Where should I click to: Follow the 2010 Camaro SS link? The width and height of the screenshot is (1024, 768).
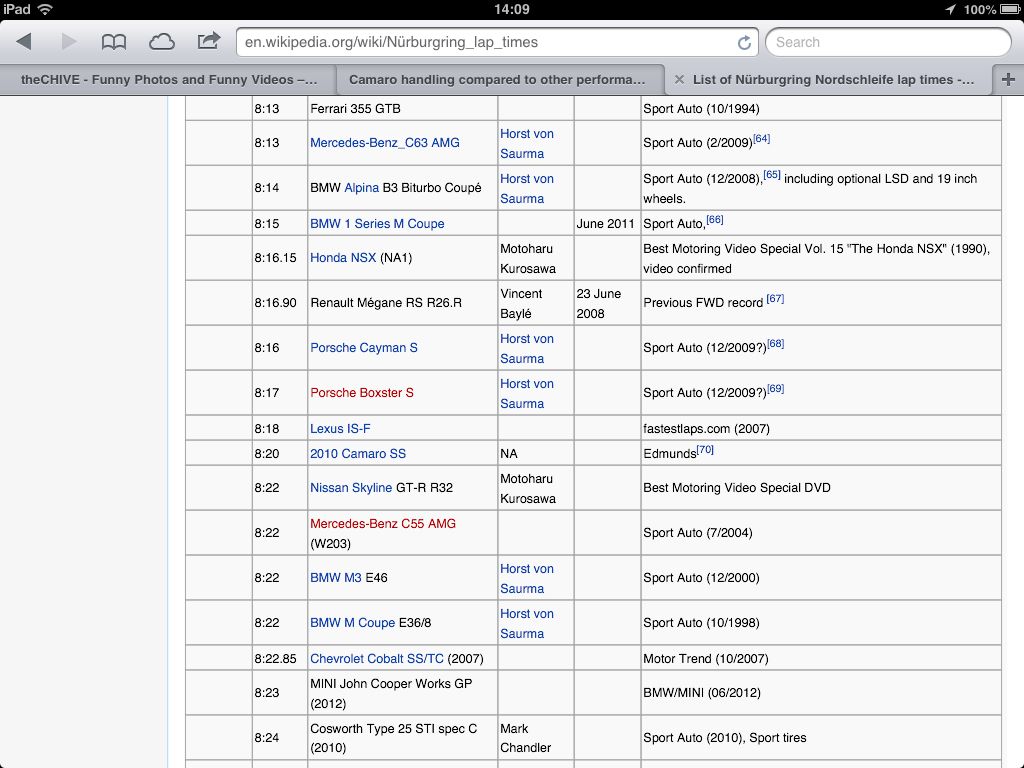[358, 454]
